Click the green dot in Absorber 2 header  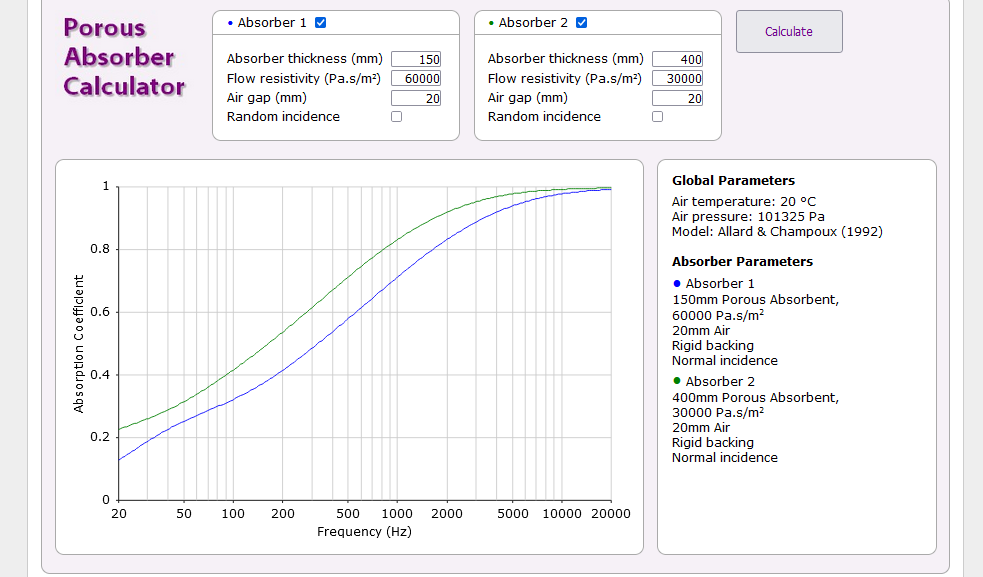tap(491, 23)
